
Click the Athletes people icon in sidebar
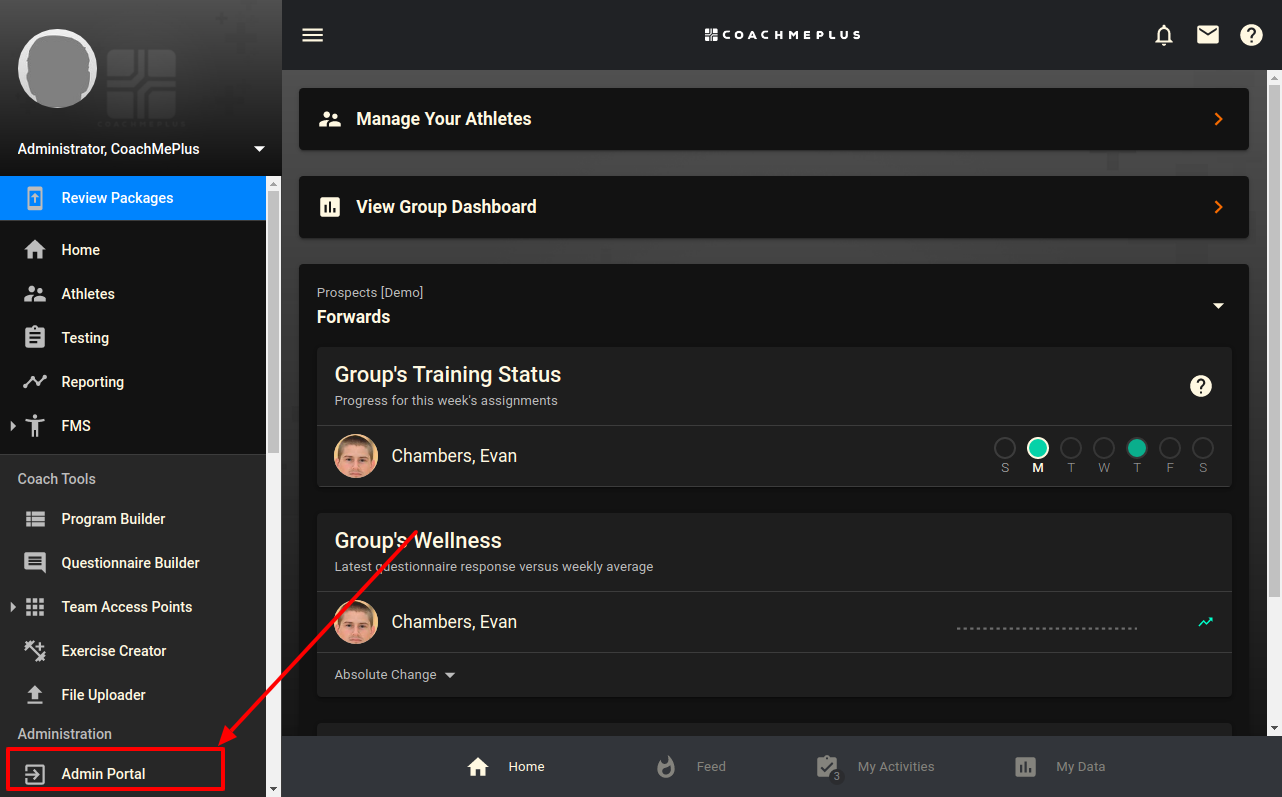(35, 294)
